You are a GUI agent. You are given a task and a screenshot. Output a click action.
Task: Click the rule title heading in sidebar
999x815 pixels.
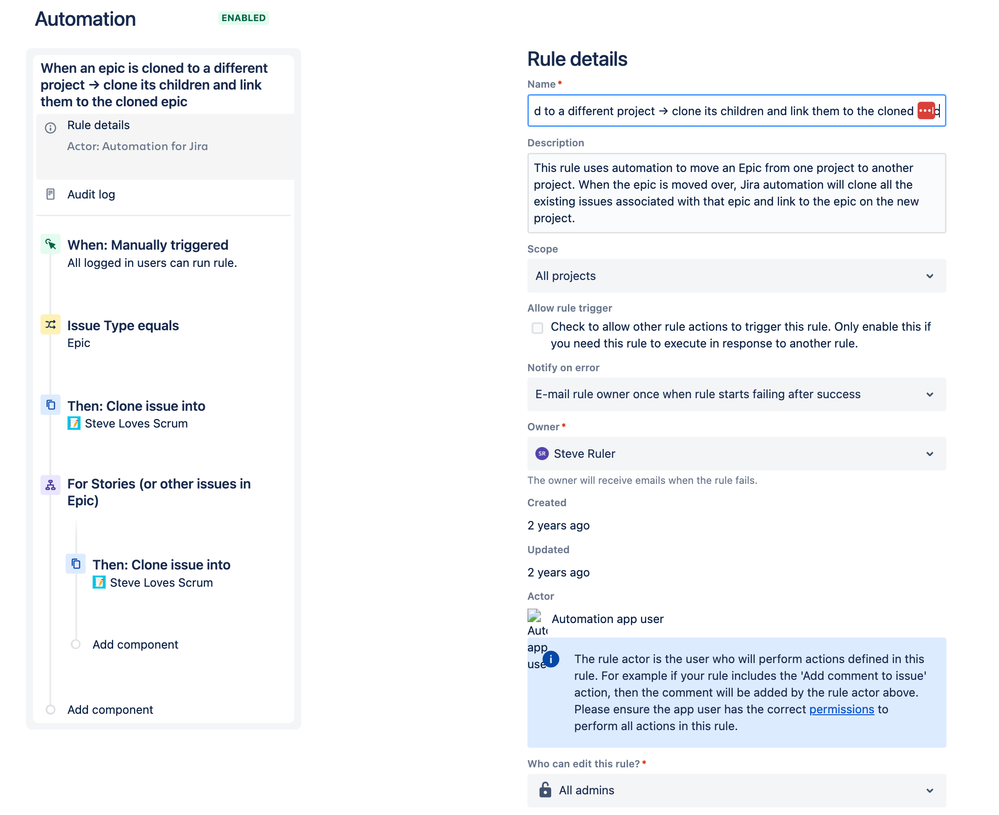tap(154, 85)
